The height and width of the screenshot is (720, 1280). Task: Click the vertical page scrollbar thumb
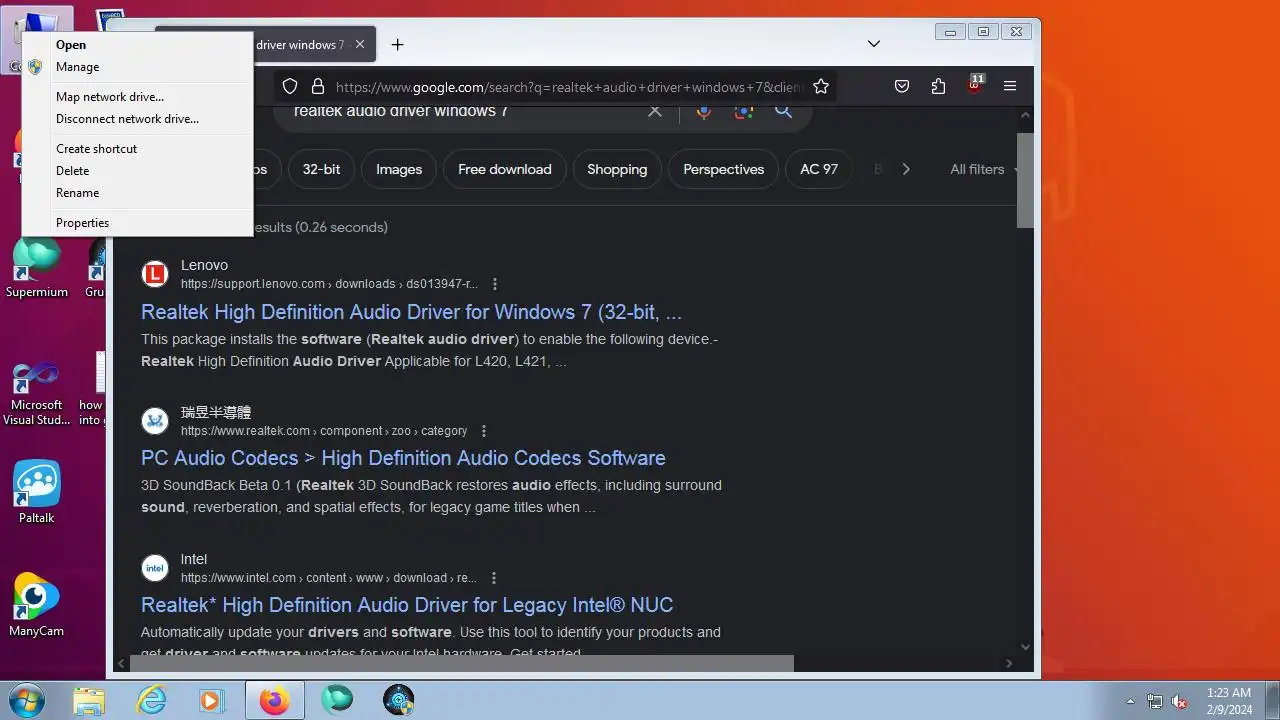coord(1025,179)
